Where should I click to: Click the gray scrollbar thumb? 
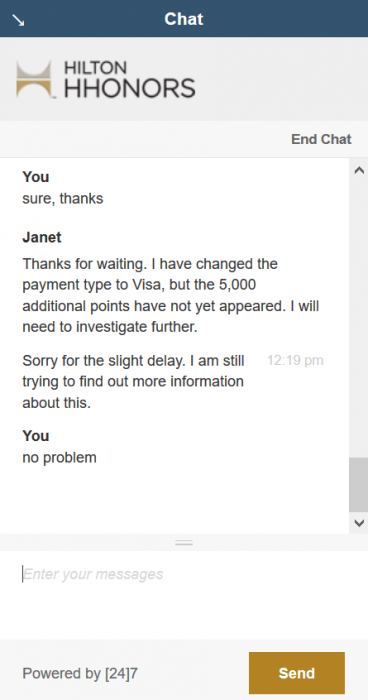(x=359, y=485)
